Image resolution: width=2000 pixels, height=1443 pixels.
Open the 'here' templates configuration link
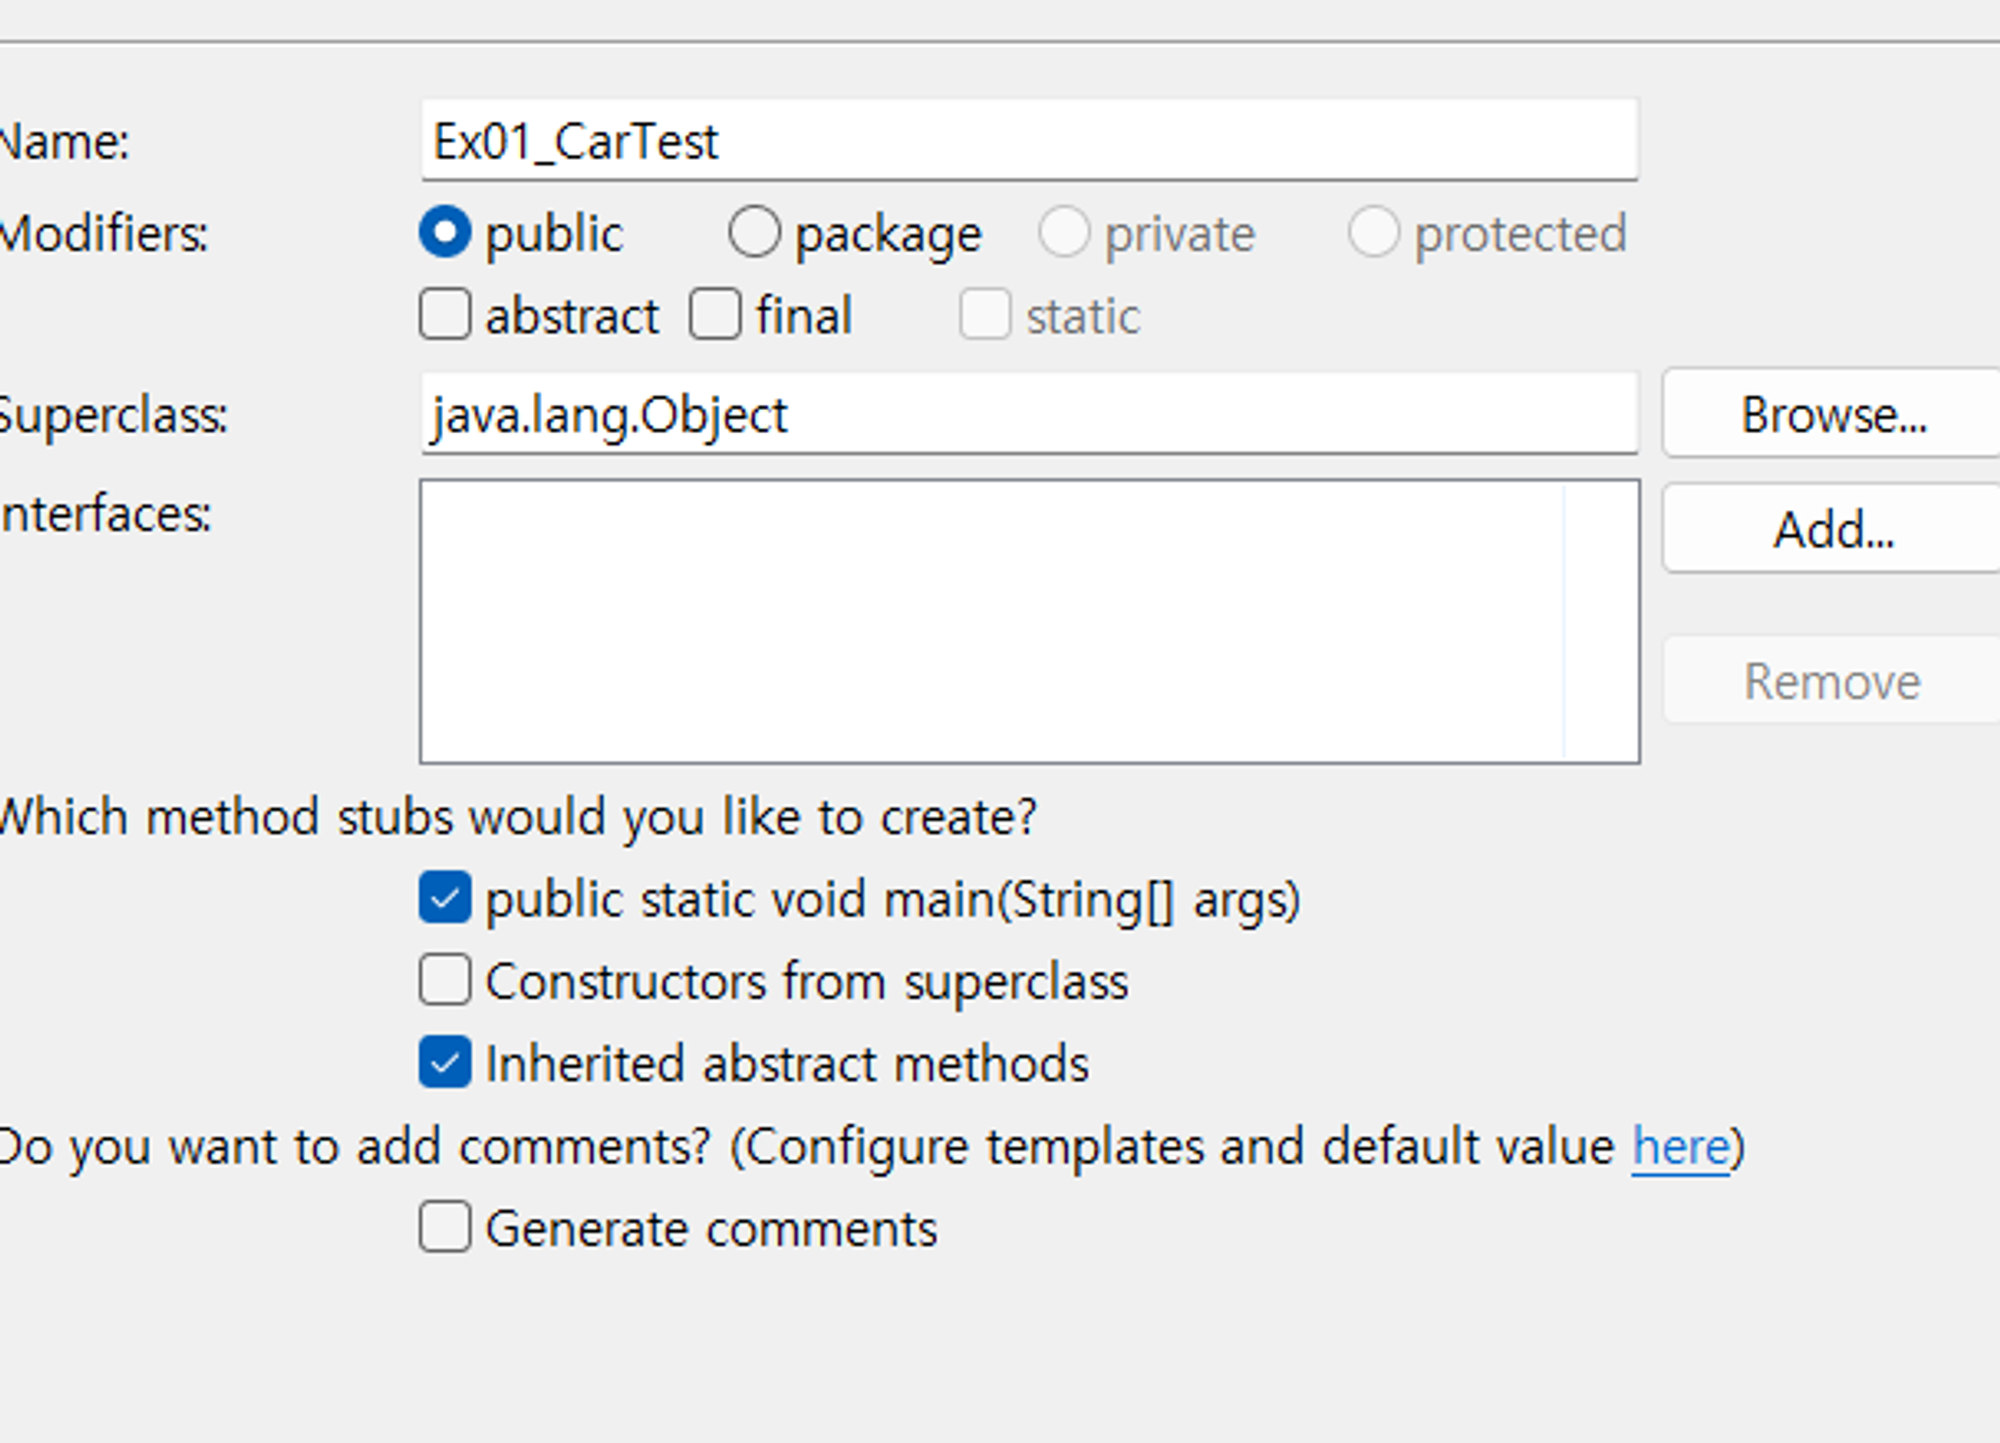point(1680,1146)
